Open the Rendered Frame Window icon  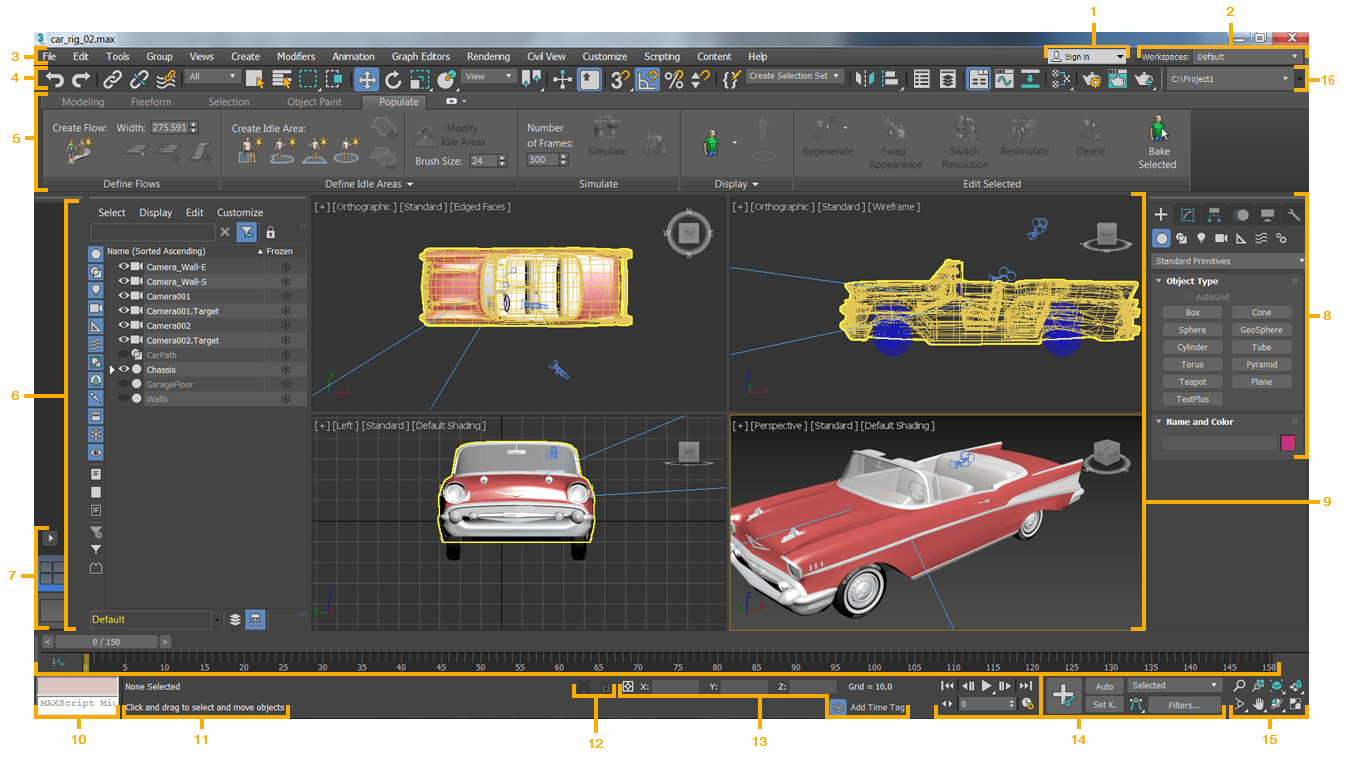tap(1117, 79)
